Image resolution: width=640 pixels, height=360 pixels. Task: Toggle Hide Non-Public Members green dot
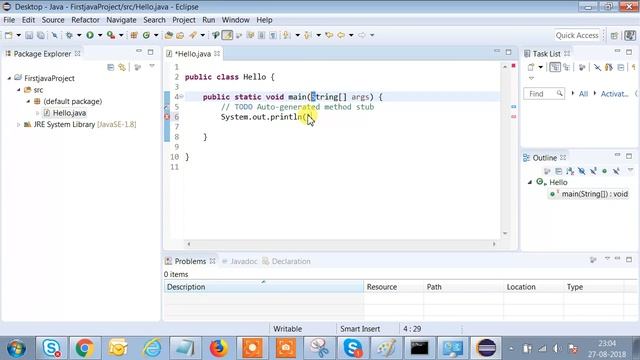(x=604, y=171)
